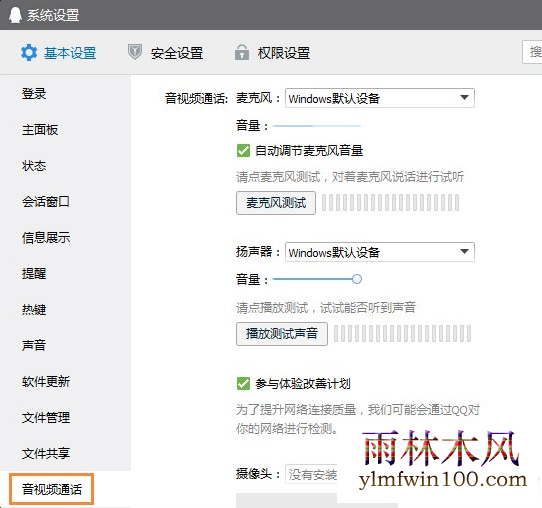The width and height of the screenshot is (542, 508).
Task: Open 文件管理 in the sidebar
Action: 46,417
